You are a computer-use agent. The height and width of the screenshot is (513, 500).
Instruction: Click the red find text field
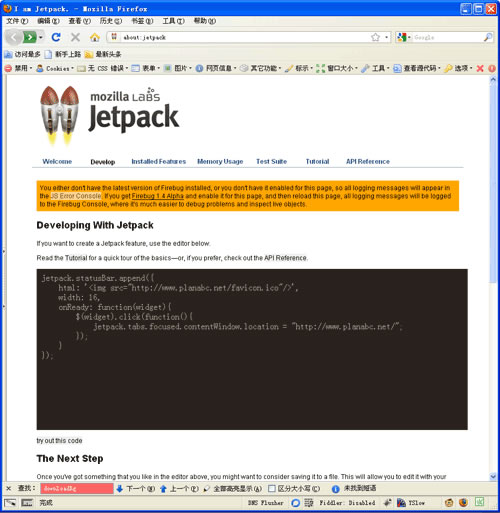(x=77, y=489)
